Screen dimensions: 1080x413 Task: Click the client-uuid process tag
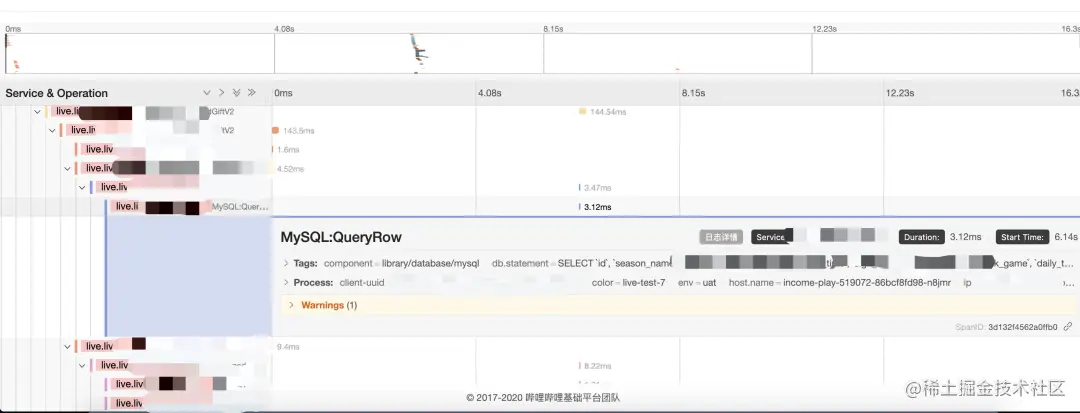tap(362, 283)
